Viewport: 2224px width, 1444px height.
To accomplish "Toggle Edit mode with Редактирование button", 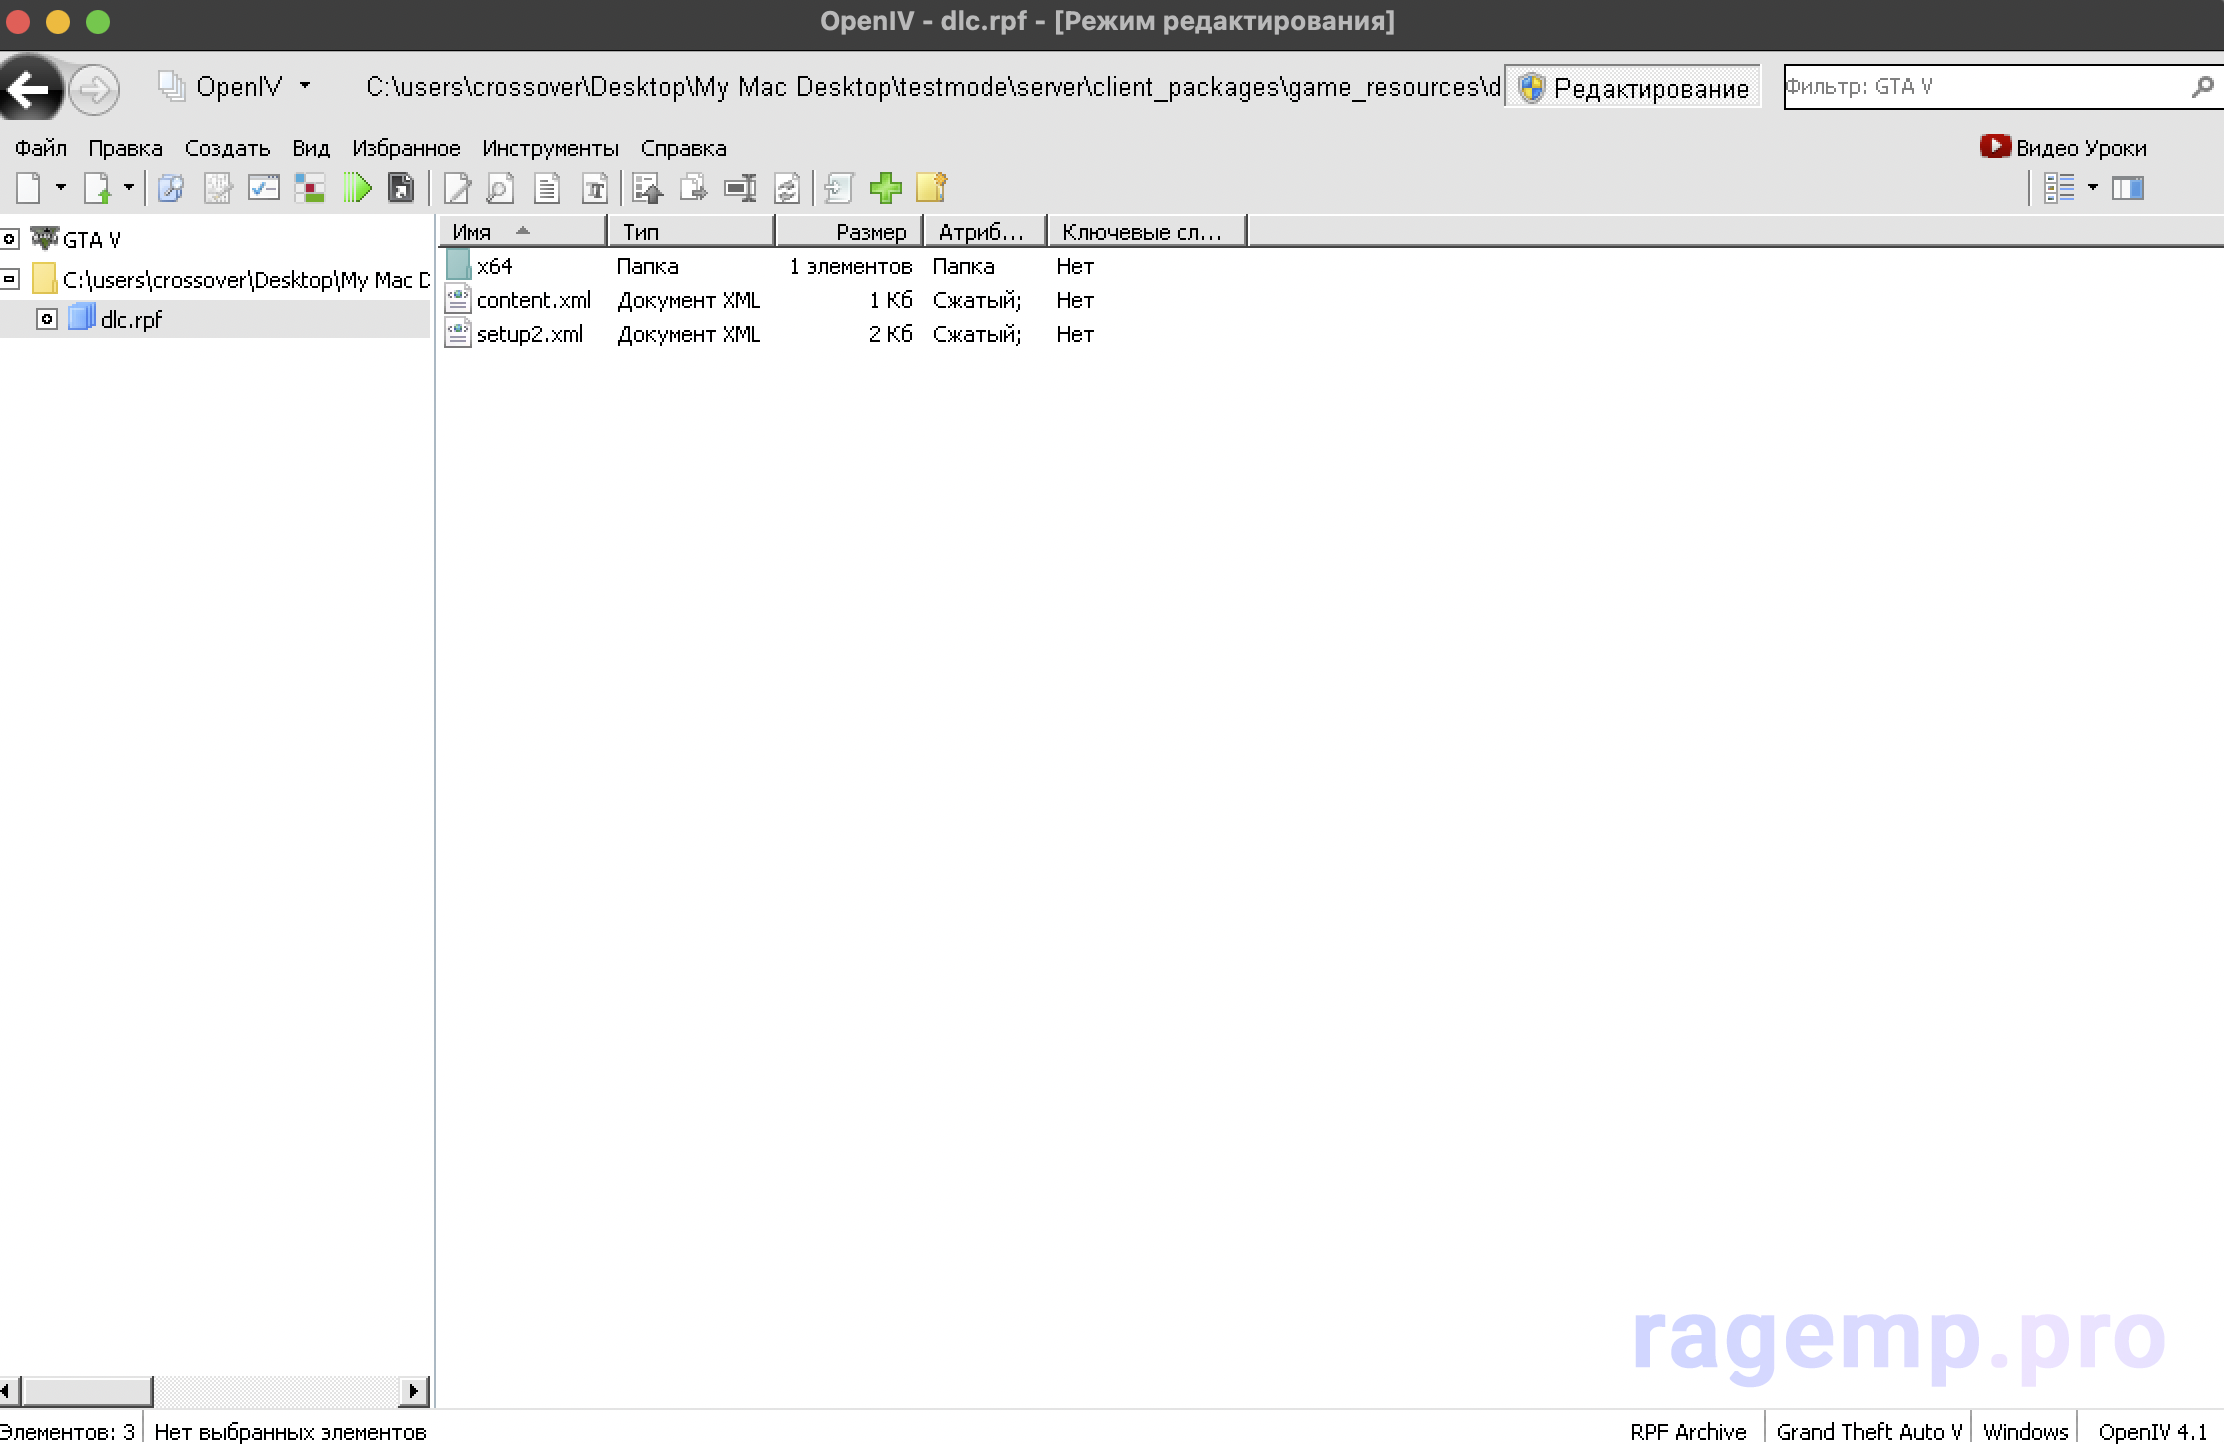I will [x=1633, y=88].
